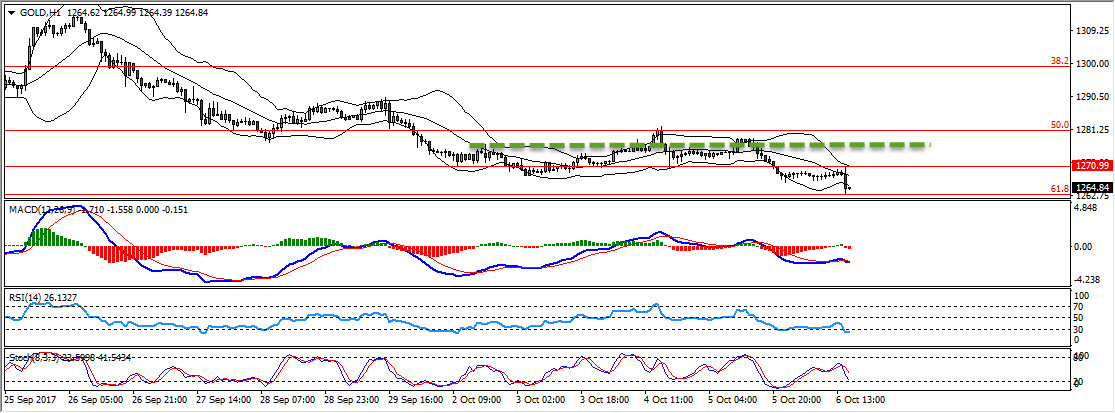The image size is (1115, 413).
Task: Click the 1309.25 price scale value
Action: (x=1090, y=31)
